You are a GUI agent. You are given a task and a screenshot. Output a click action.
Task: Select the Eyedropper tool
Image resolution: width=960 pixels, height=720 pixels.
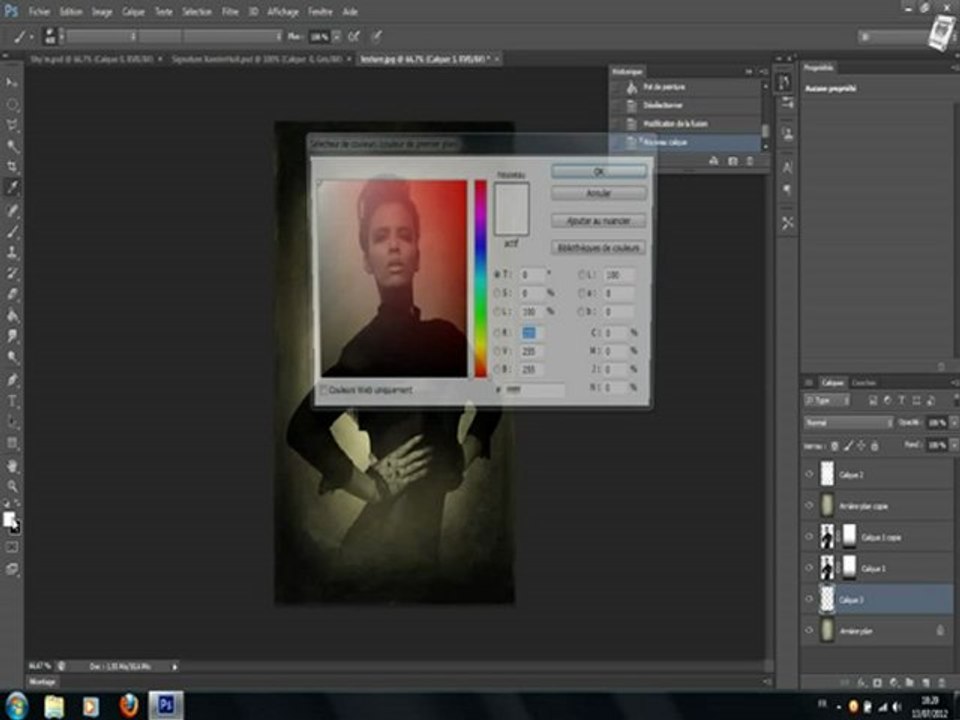click(x=12, y=187)
